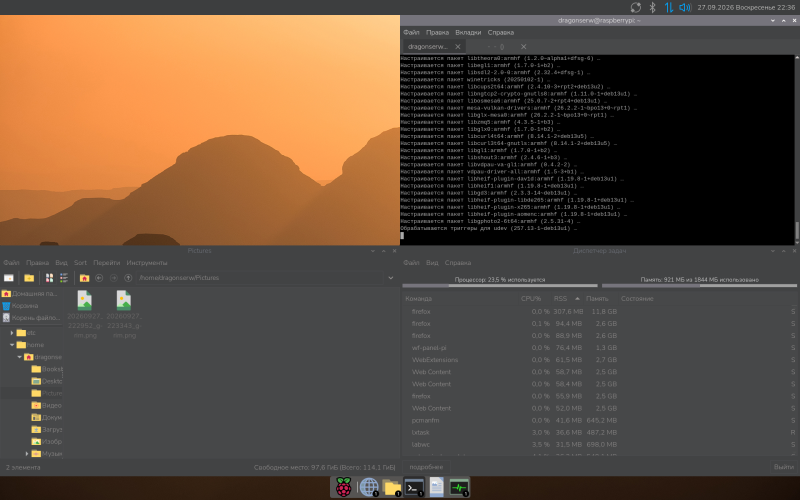Screen dimensions: 800x500
Task: Toggle RSS column sort arrow in task manager
Action: pyautogui.click(x=577, y=298)
